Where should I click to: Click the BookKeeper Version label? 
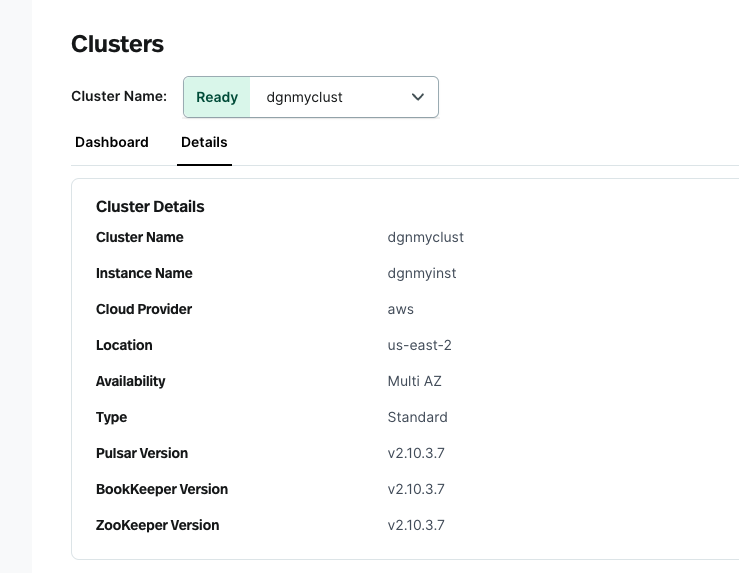coord(162,489)
